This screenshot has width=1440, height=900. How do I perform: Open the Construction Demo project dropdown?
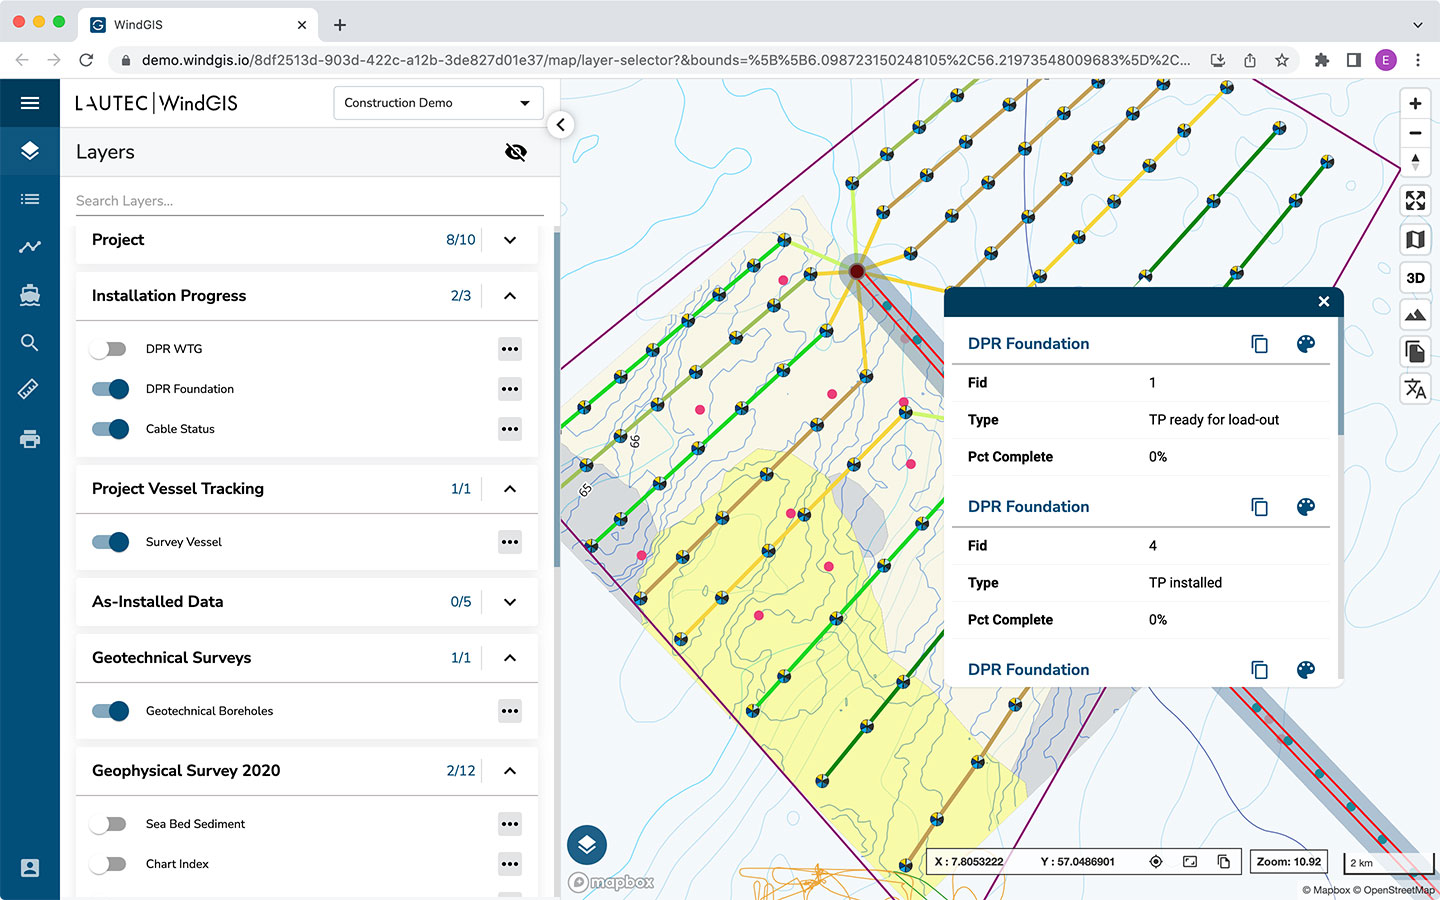[438, 103]
